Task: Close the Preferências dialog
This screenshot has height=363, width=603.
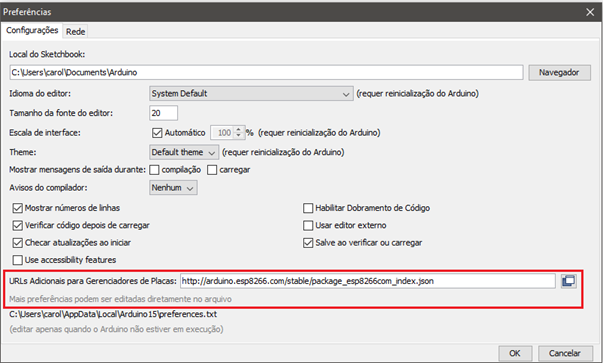Action: 590,12
